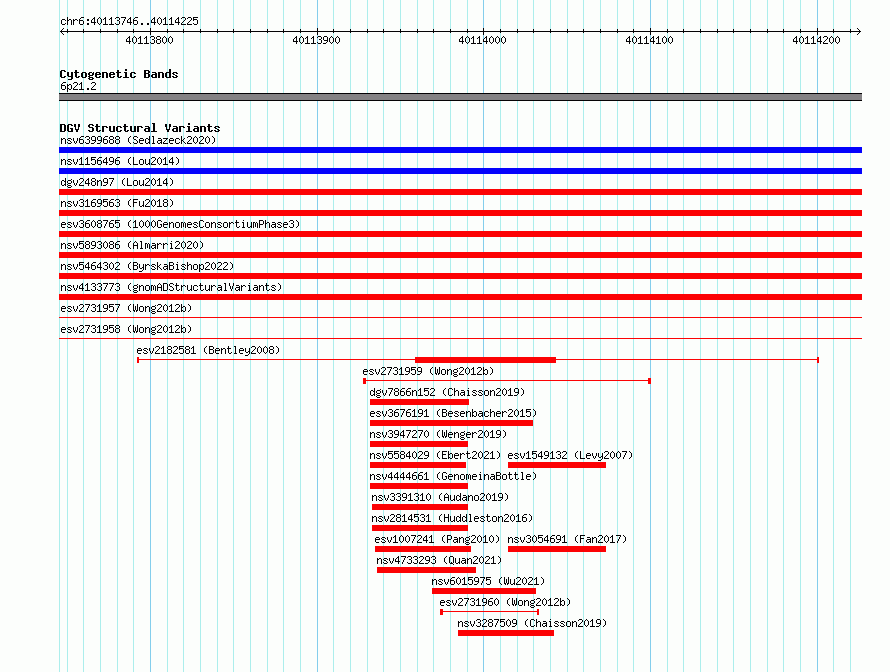Click dgv7866n152 (Chaisson2019) label

point(447,392)
